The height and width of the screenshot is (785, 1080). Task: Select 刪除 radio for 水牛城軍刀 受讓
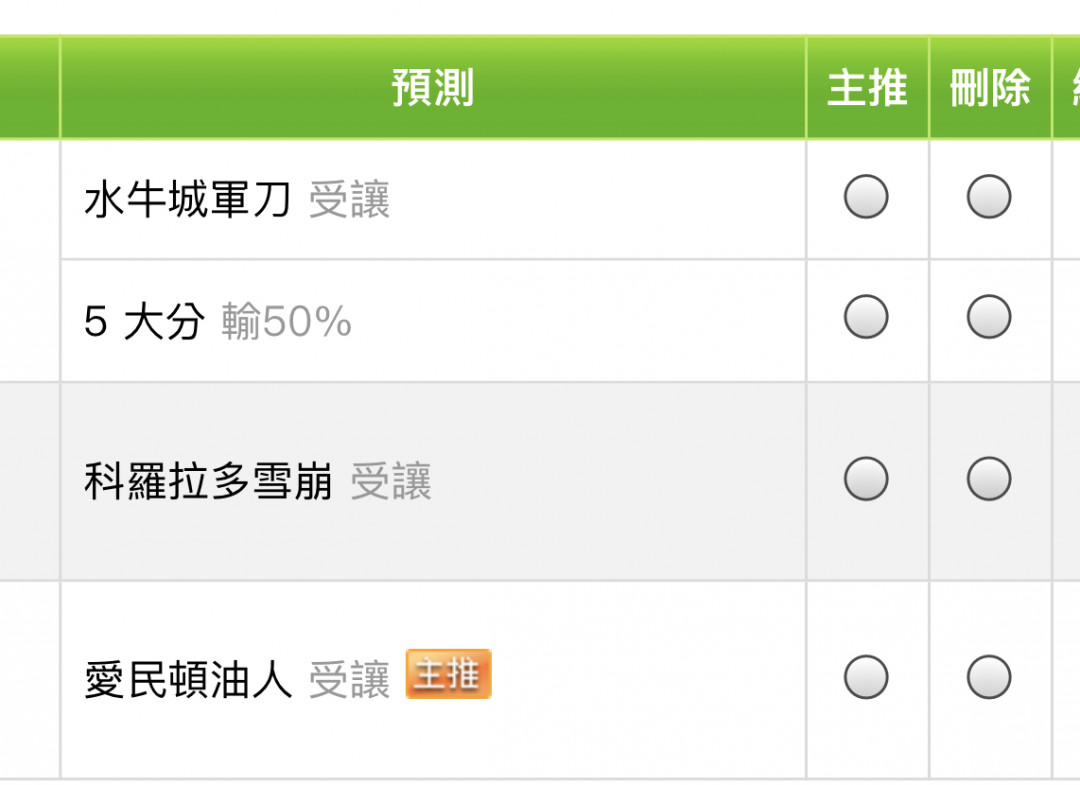[x=988, y=197]
